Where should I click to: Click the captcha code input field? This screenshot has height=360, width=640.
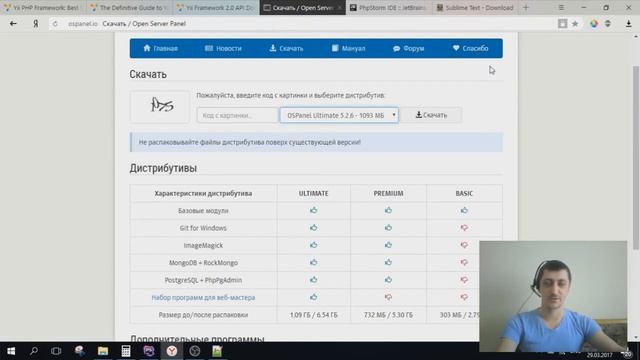pyautogui.click(x=238, y=115)
